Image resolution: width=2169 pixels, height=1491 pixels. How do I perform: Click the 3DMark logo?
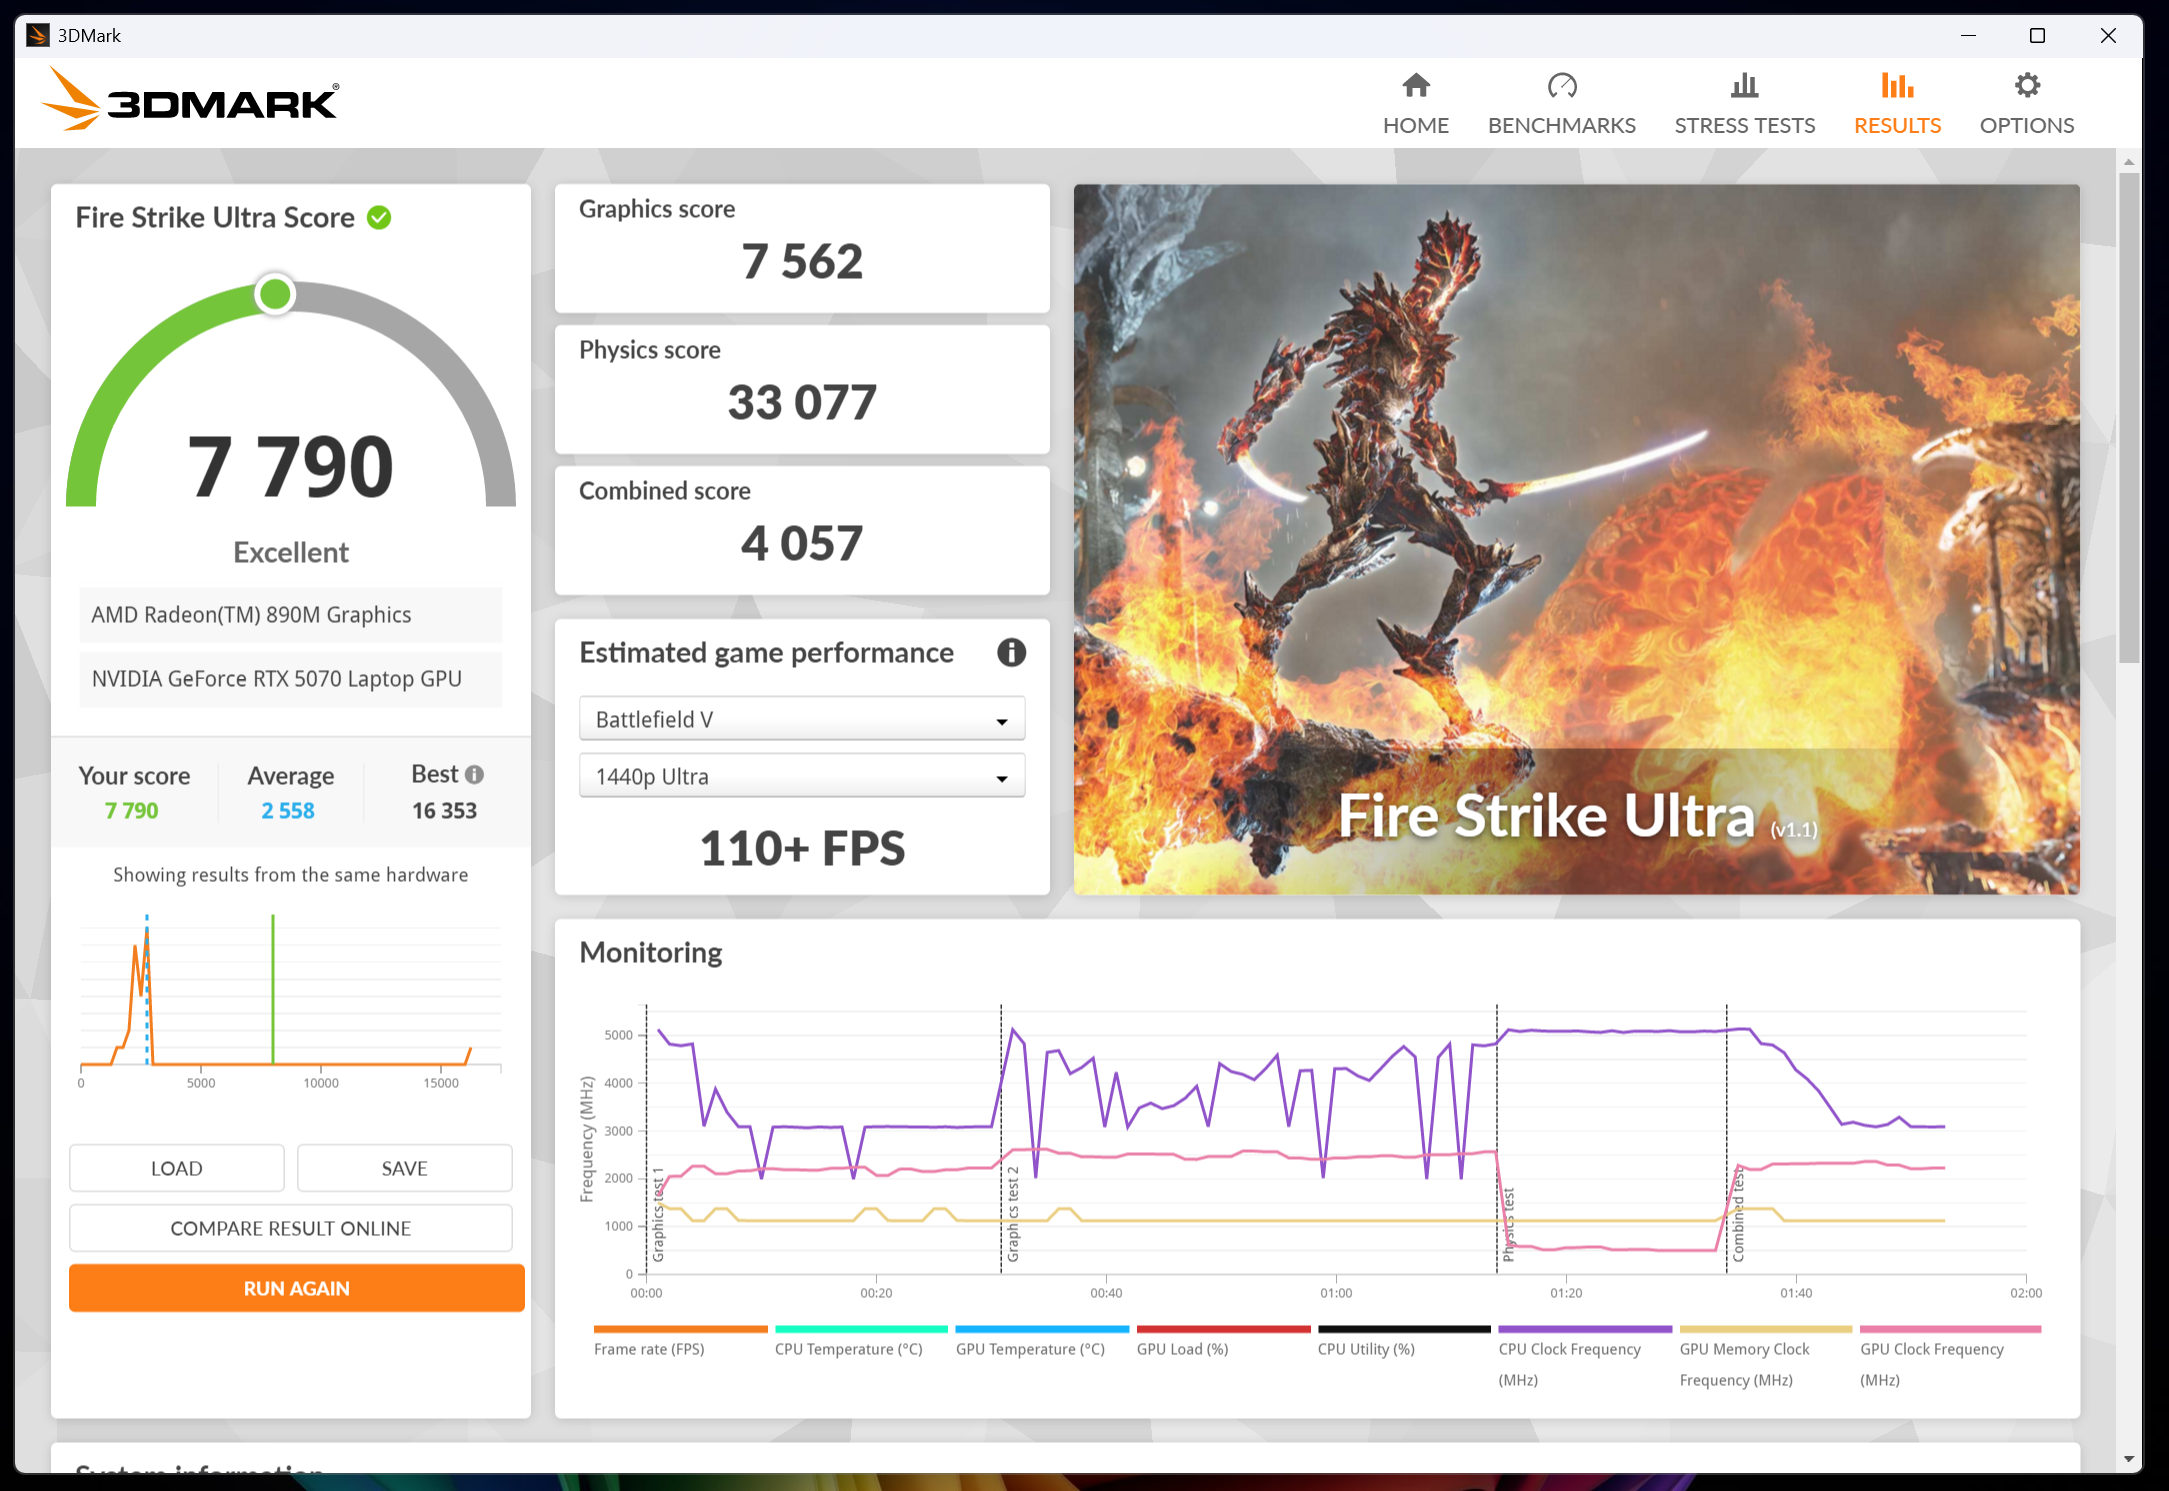click(190, 99)
